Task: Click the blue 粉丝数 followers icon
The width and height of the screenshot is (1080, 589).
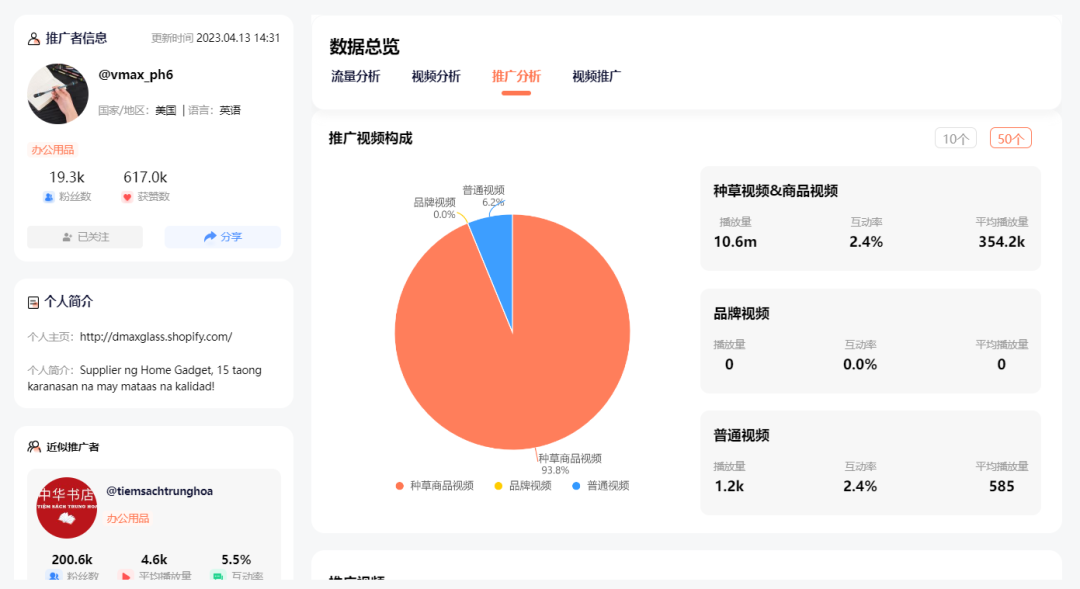Action: pyautogui.click(x=49, y=197)
